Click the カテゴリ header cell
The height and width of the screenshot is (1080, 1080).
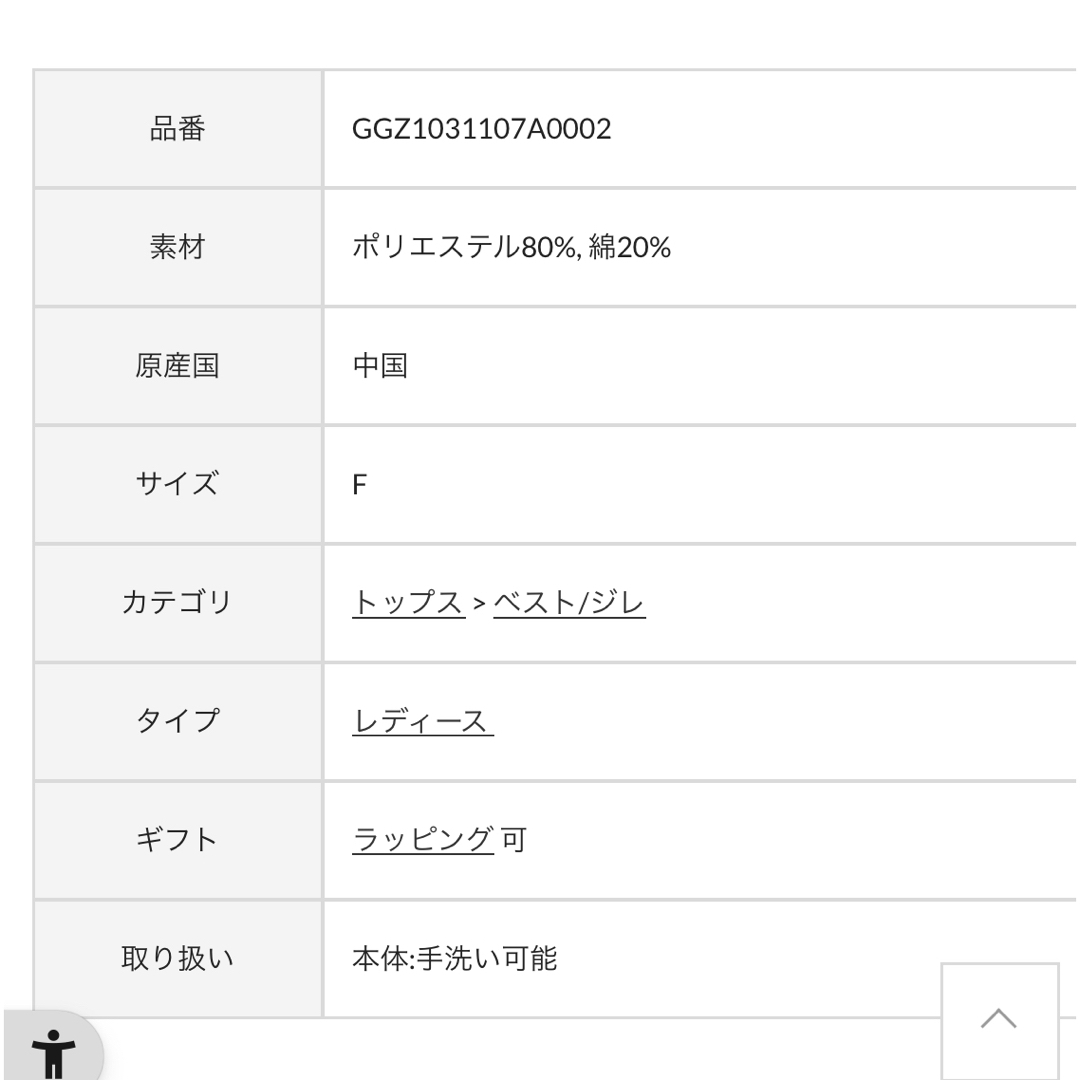pos(178,603)
